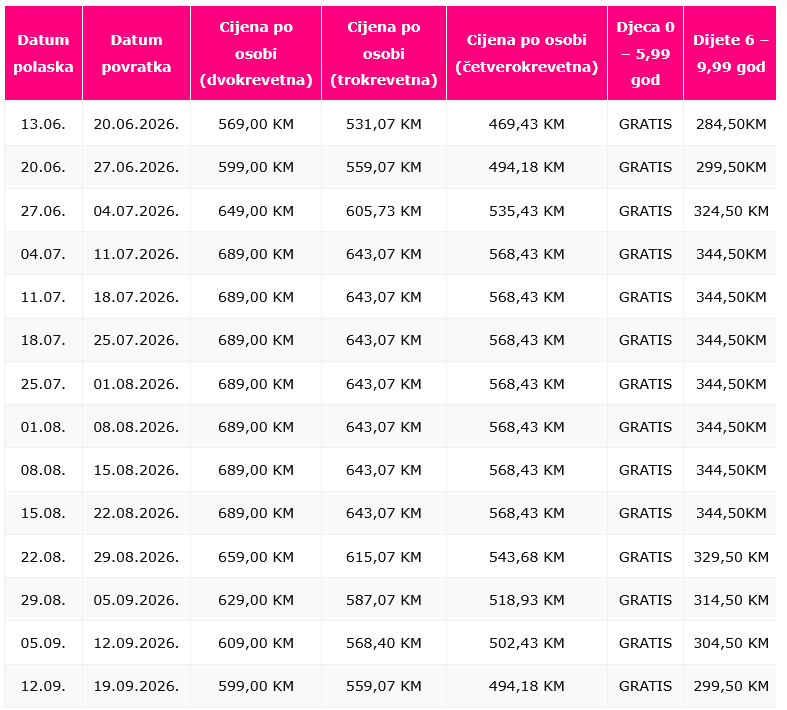The image size is (787, 710).
Task: Click the 'Cijena po osobi (četverokrevetna)' header
Action: 526,53
